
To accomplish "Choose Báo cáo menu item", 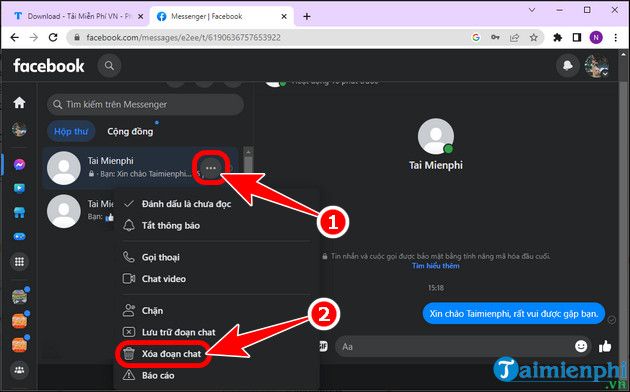I will pos(216,376).
